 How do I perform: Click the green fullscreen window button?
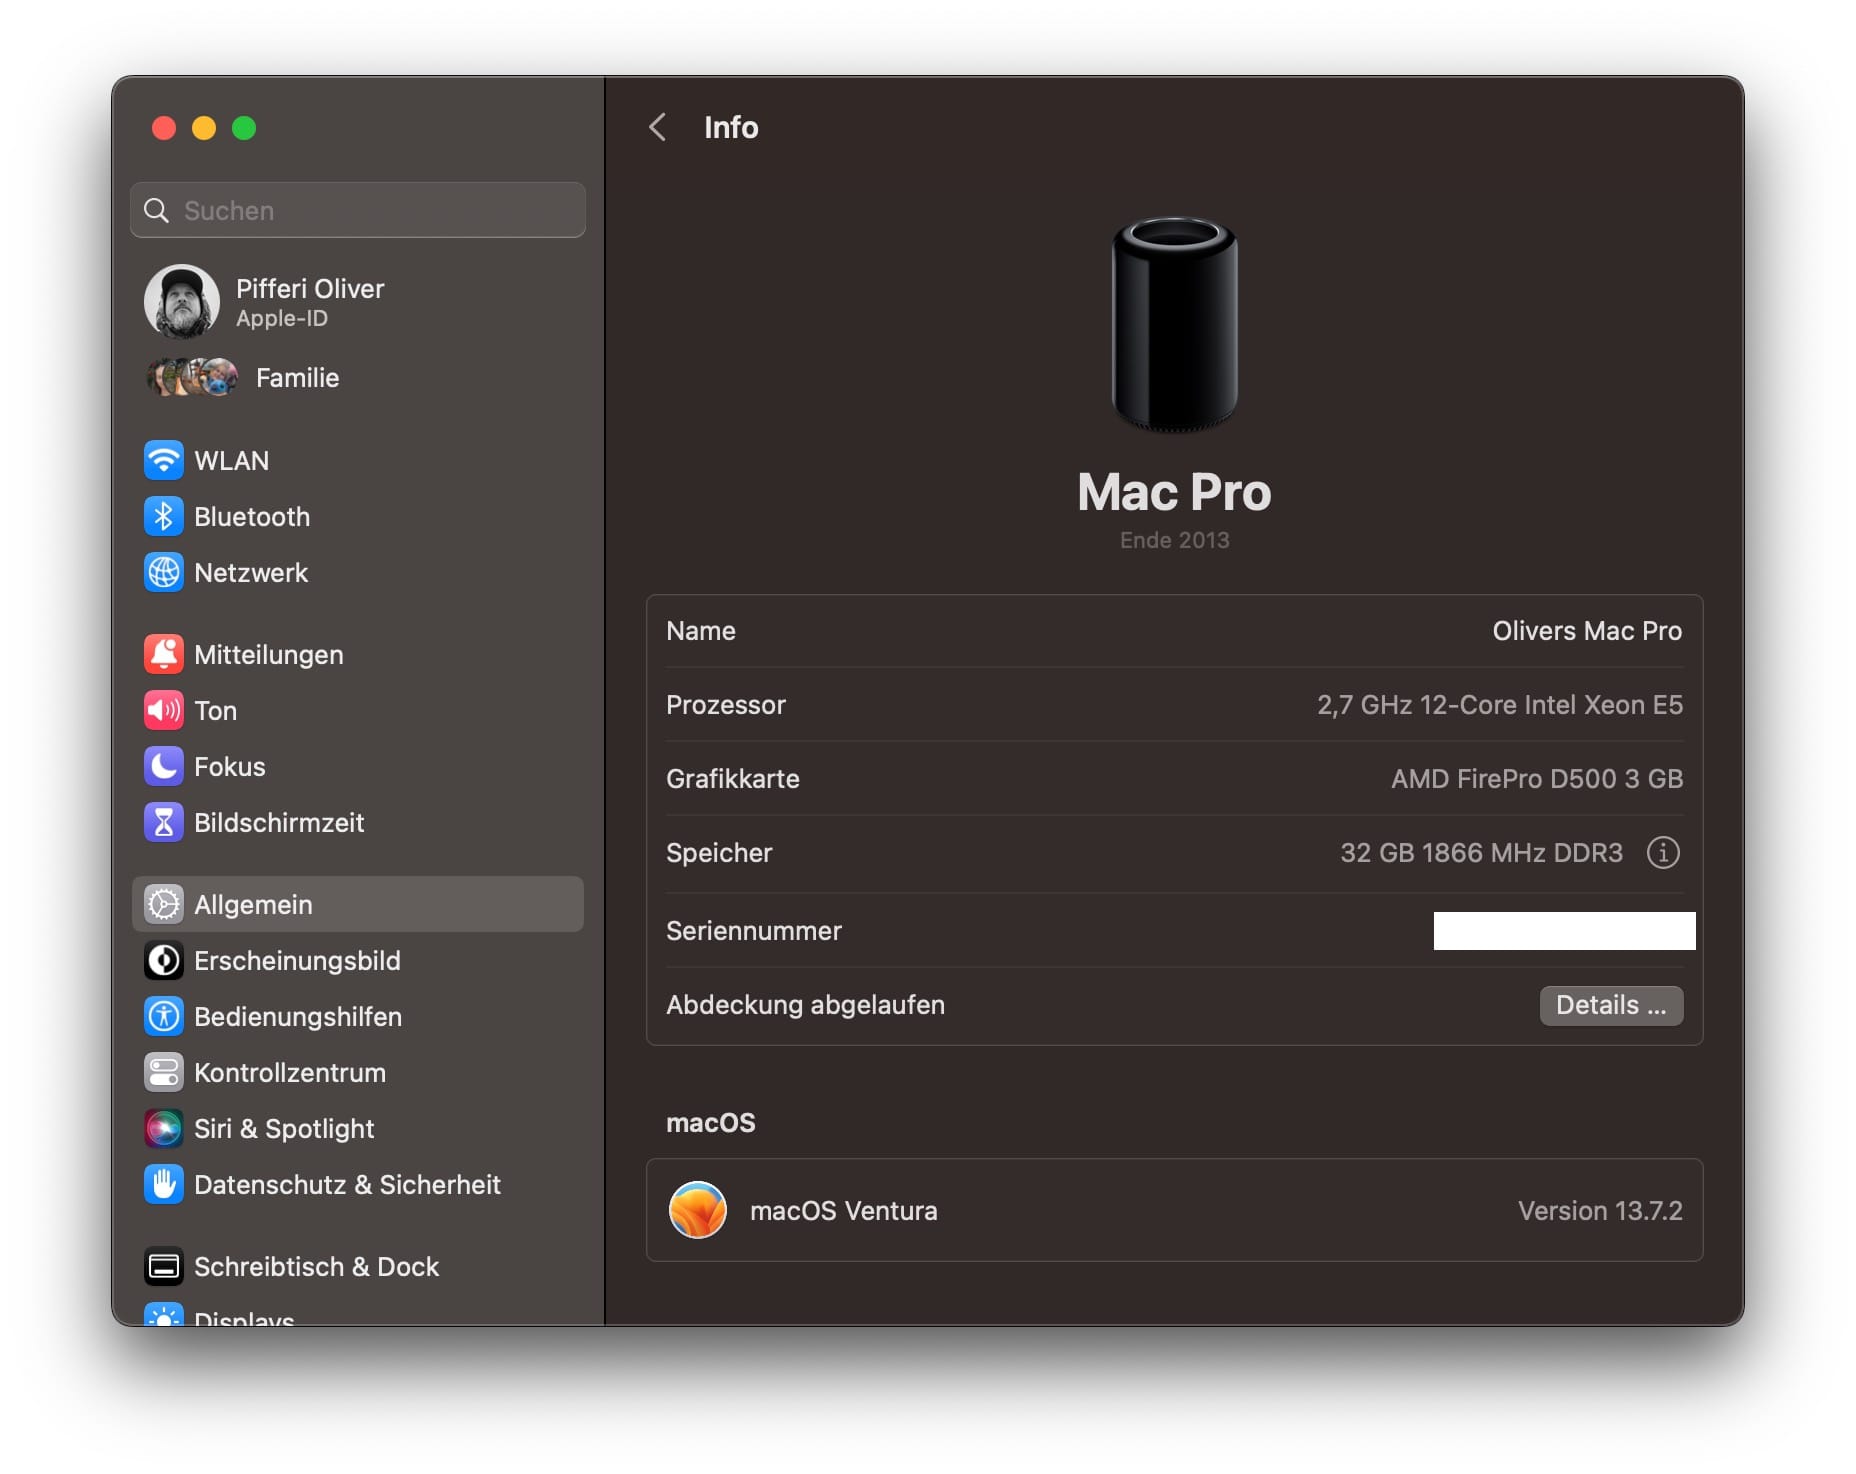[244, 128]
